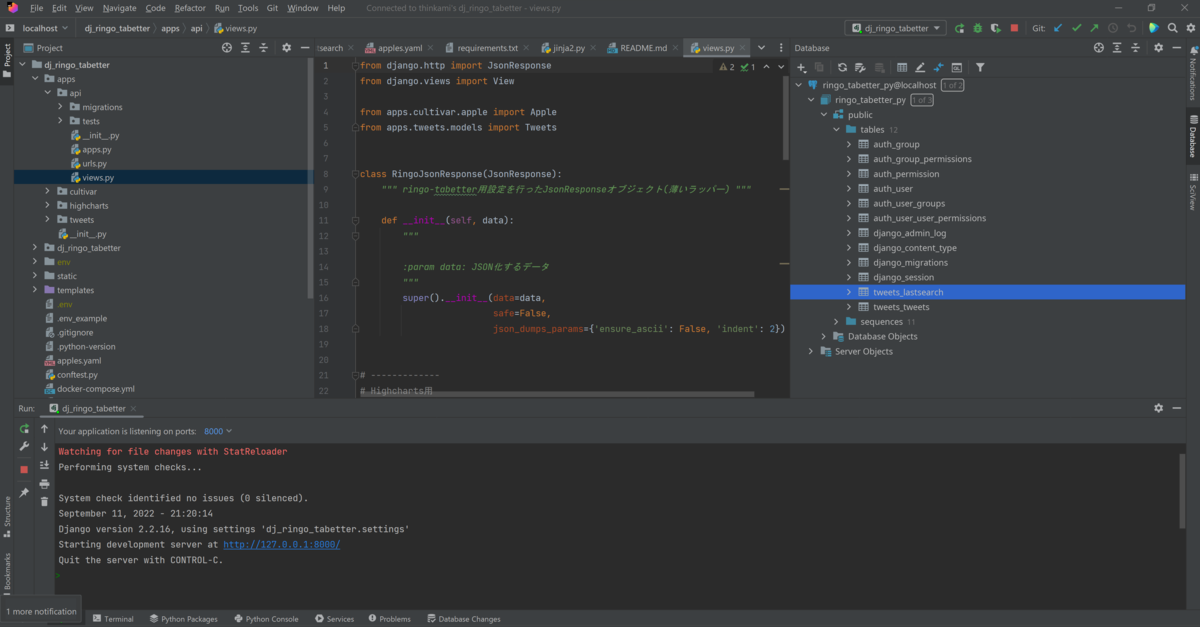Screen dimensions: 1200x627
Task: Stop the running app from top toolbar
Action: pos(1014,28)
